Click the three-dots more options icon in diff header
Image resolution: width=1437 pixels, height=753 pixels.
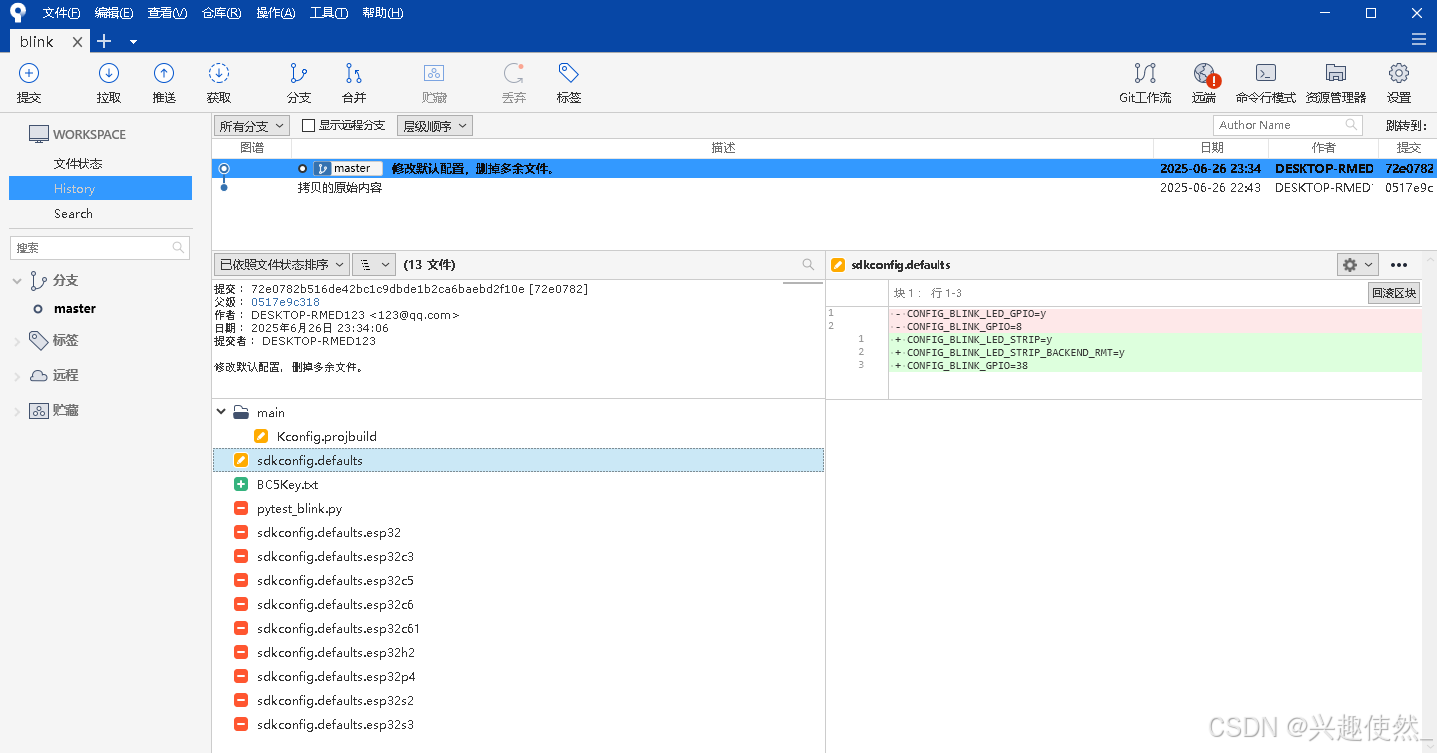click(1399, 265)
